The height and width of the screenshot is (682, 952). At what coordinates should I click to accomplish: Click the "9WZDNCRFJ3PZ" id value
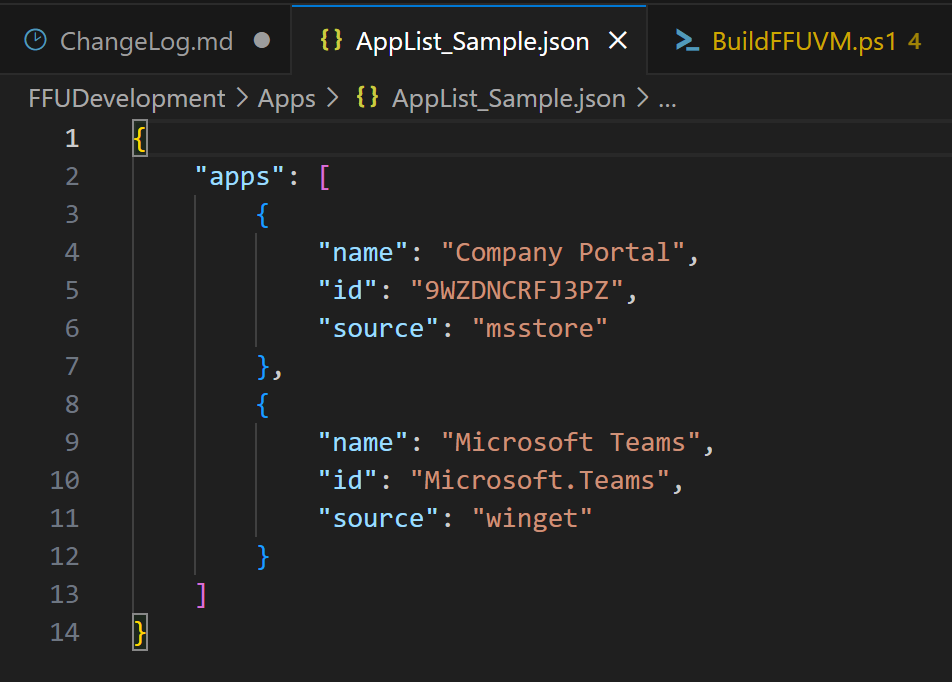click(517, 290)
